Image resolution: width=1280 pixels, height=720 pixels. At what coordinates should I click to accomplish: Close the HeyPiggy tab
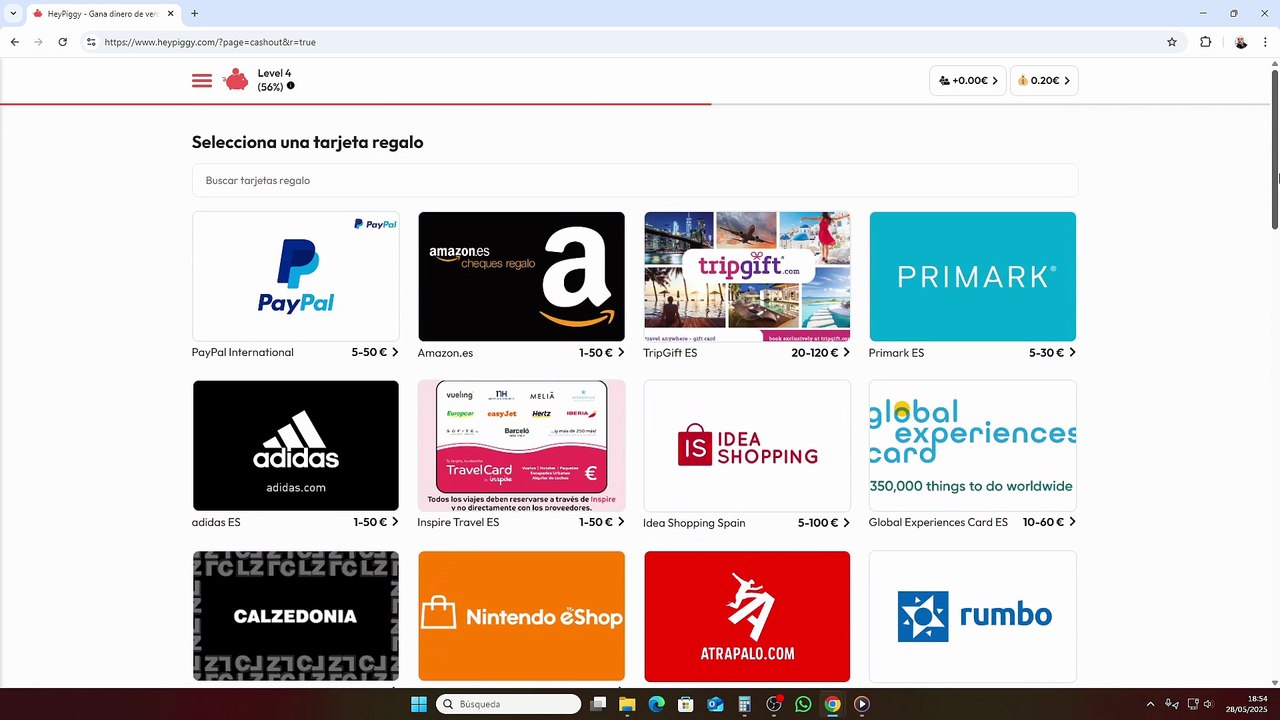(170, 14)
